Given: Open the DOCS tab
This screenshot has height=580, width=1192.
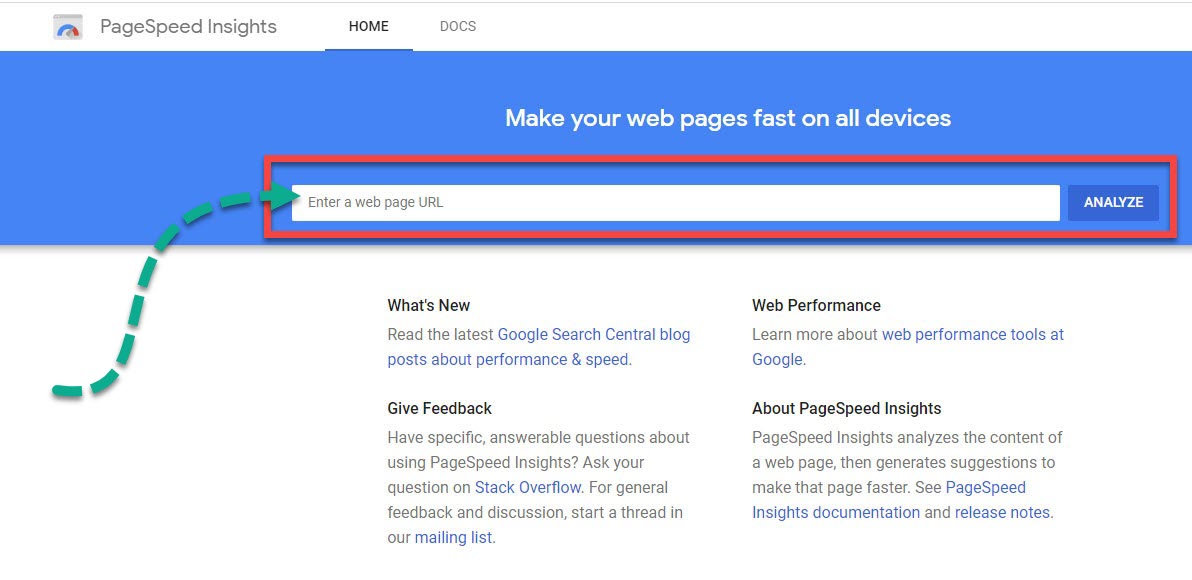Looking at the screenshot, I should click(458, 26).
